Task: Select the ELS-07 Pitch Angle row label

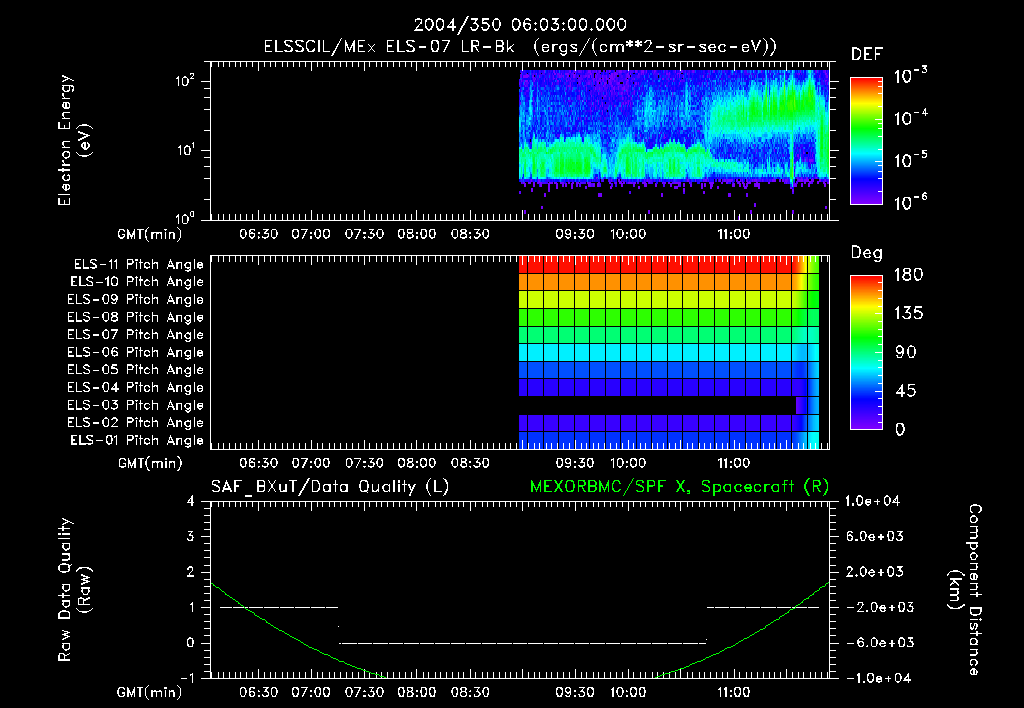Action: pos(136,334)
